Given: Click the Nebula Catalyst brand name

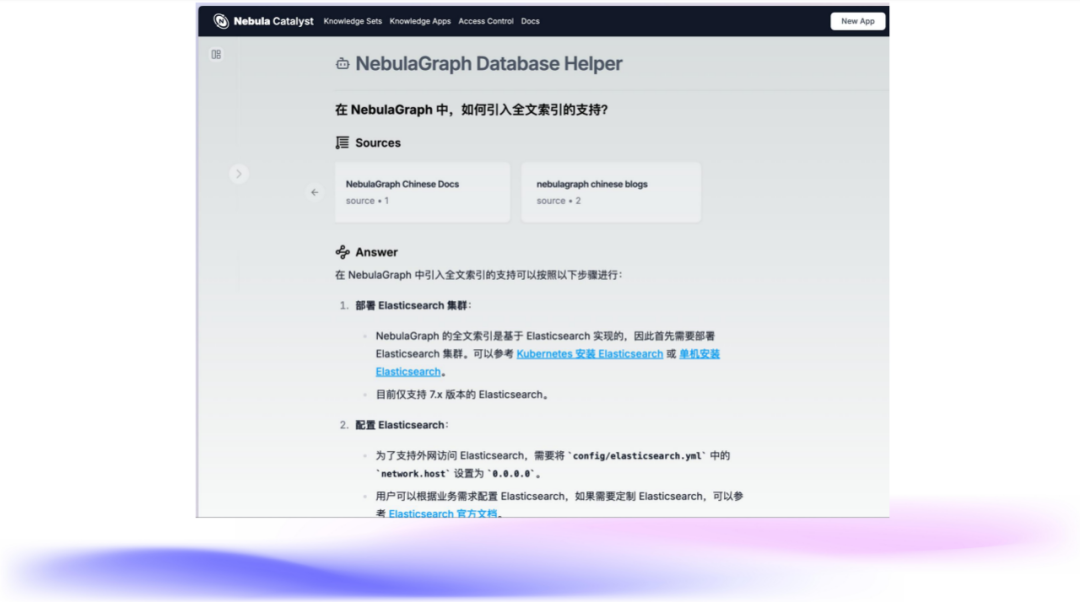Looking at the screenshot, I should point(273,21).
